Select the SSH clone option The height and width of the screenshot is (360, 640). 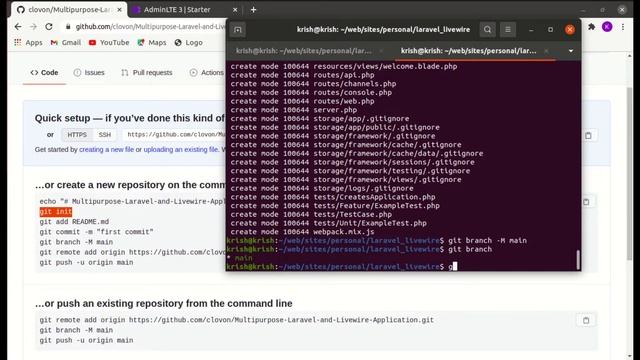click(x=104, y=135)
